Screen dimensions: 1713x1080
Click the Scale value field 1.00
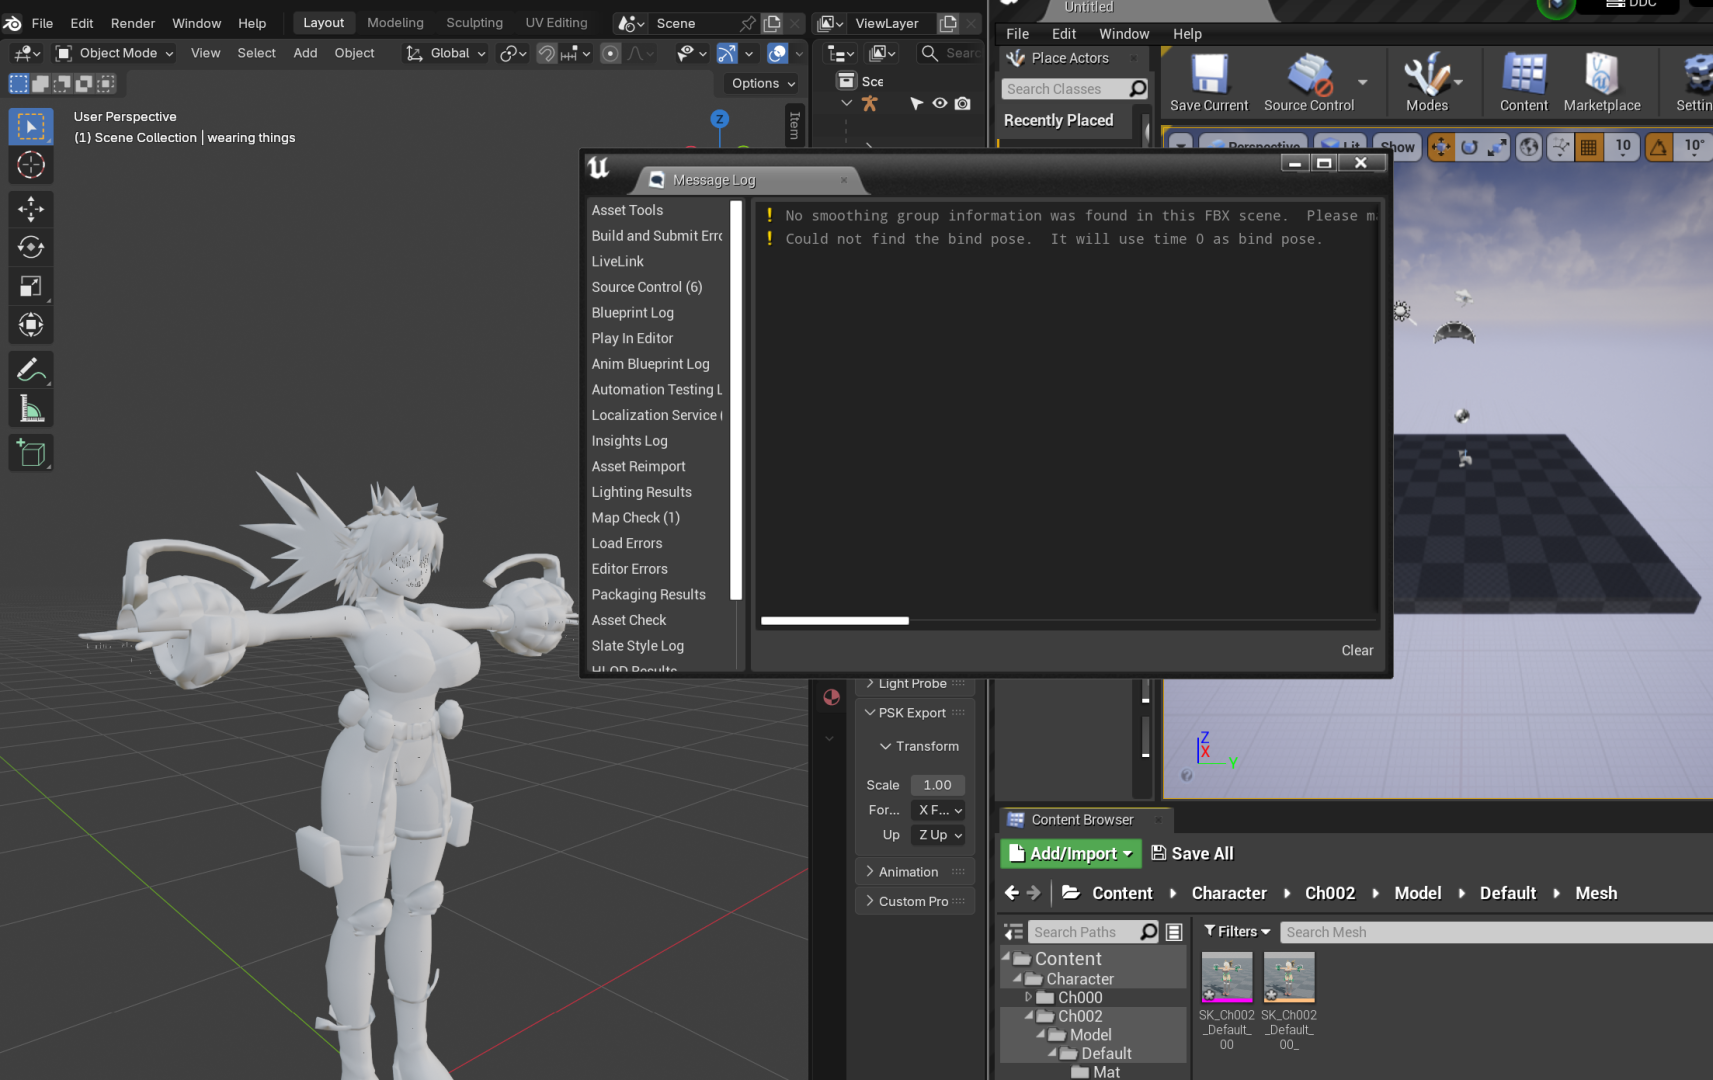(x=938, y=785)
